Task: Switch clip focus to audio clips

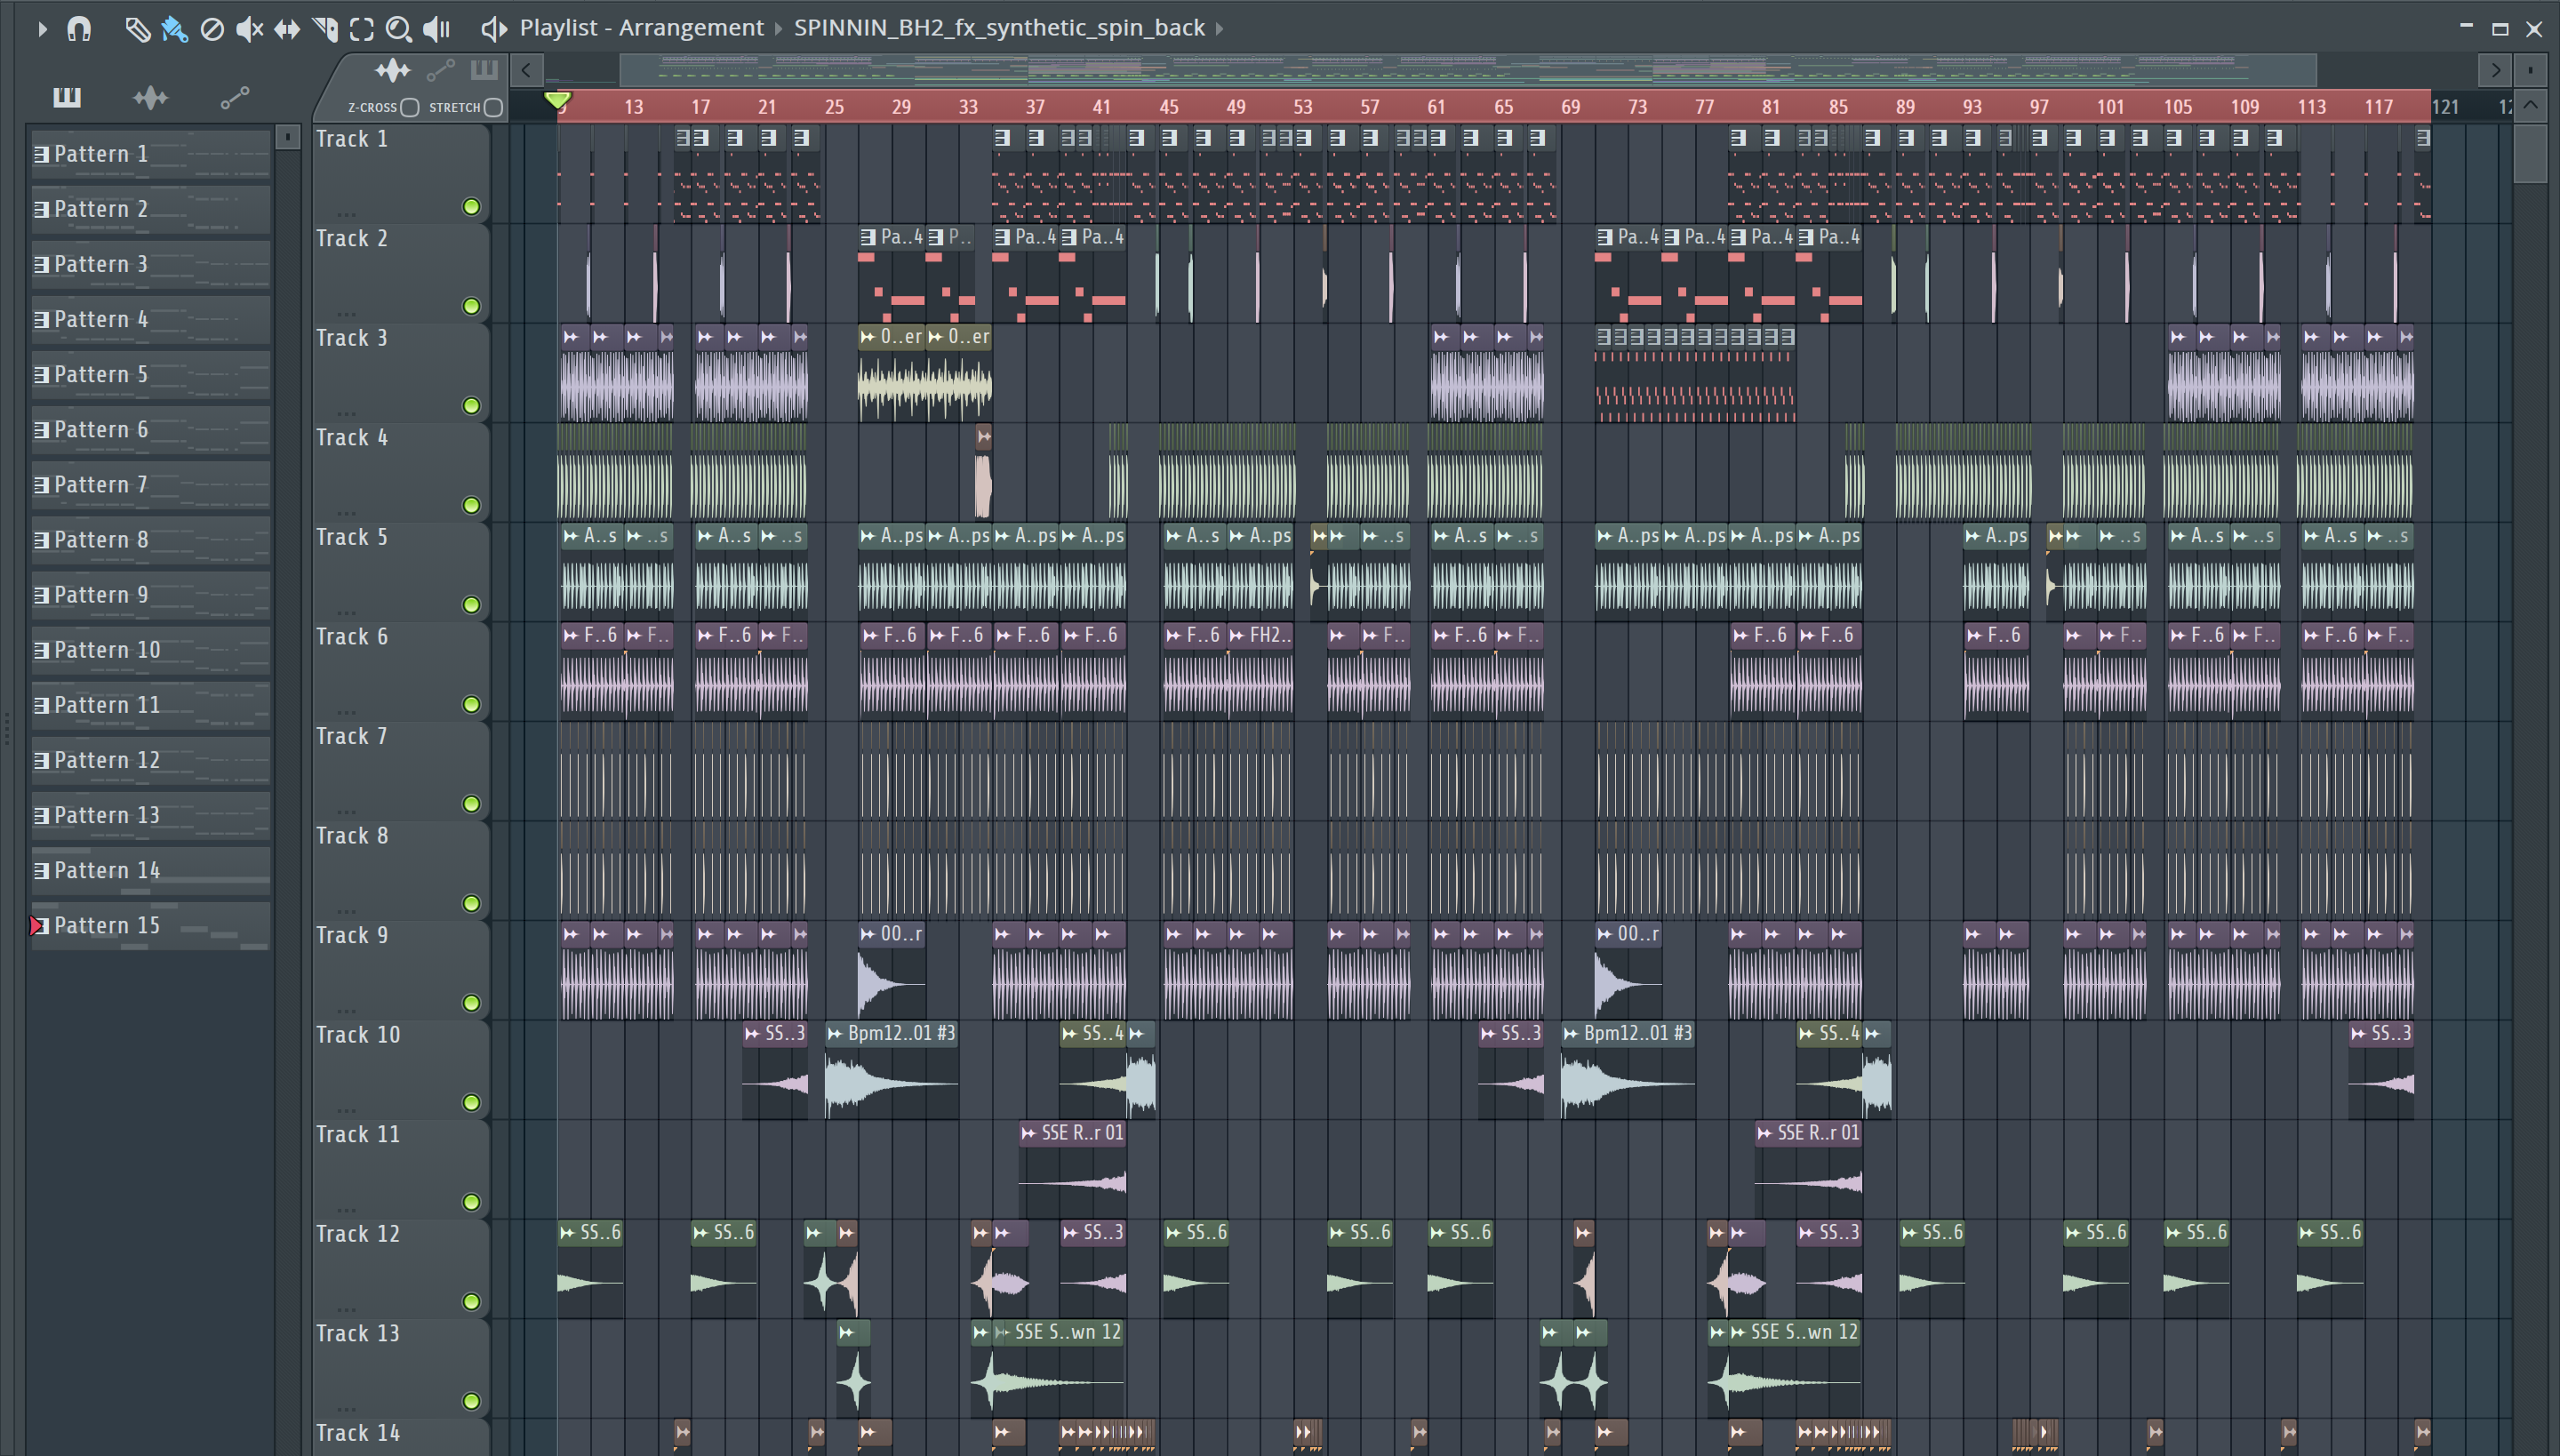Action: click(x=392, y=70)
